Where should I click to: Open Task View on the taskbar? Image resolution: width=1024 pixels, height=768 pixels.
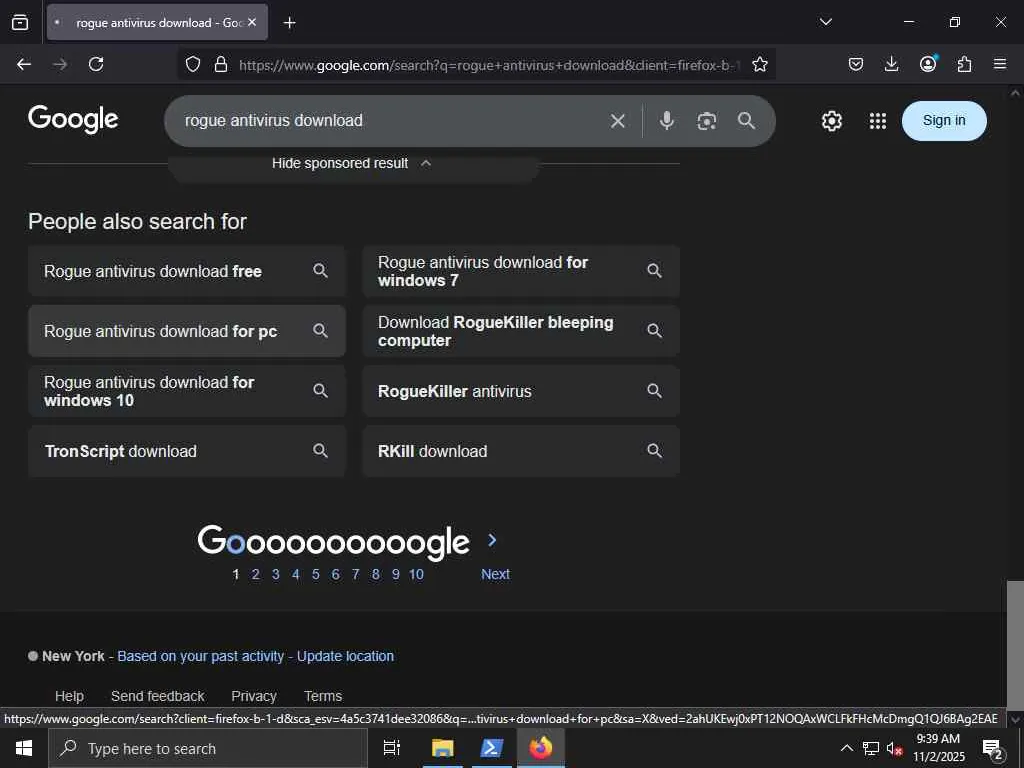392,748
